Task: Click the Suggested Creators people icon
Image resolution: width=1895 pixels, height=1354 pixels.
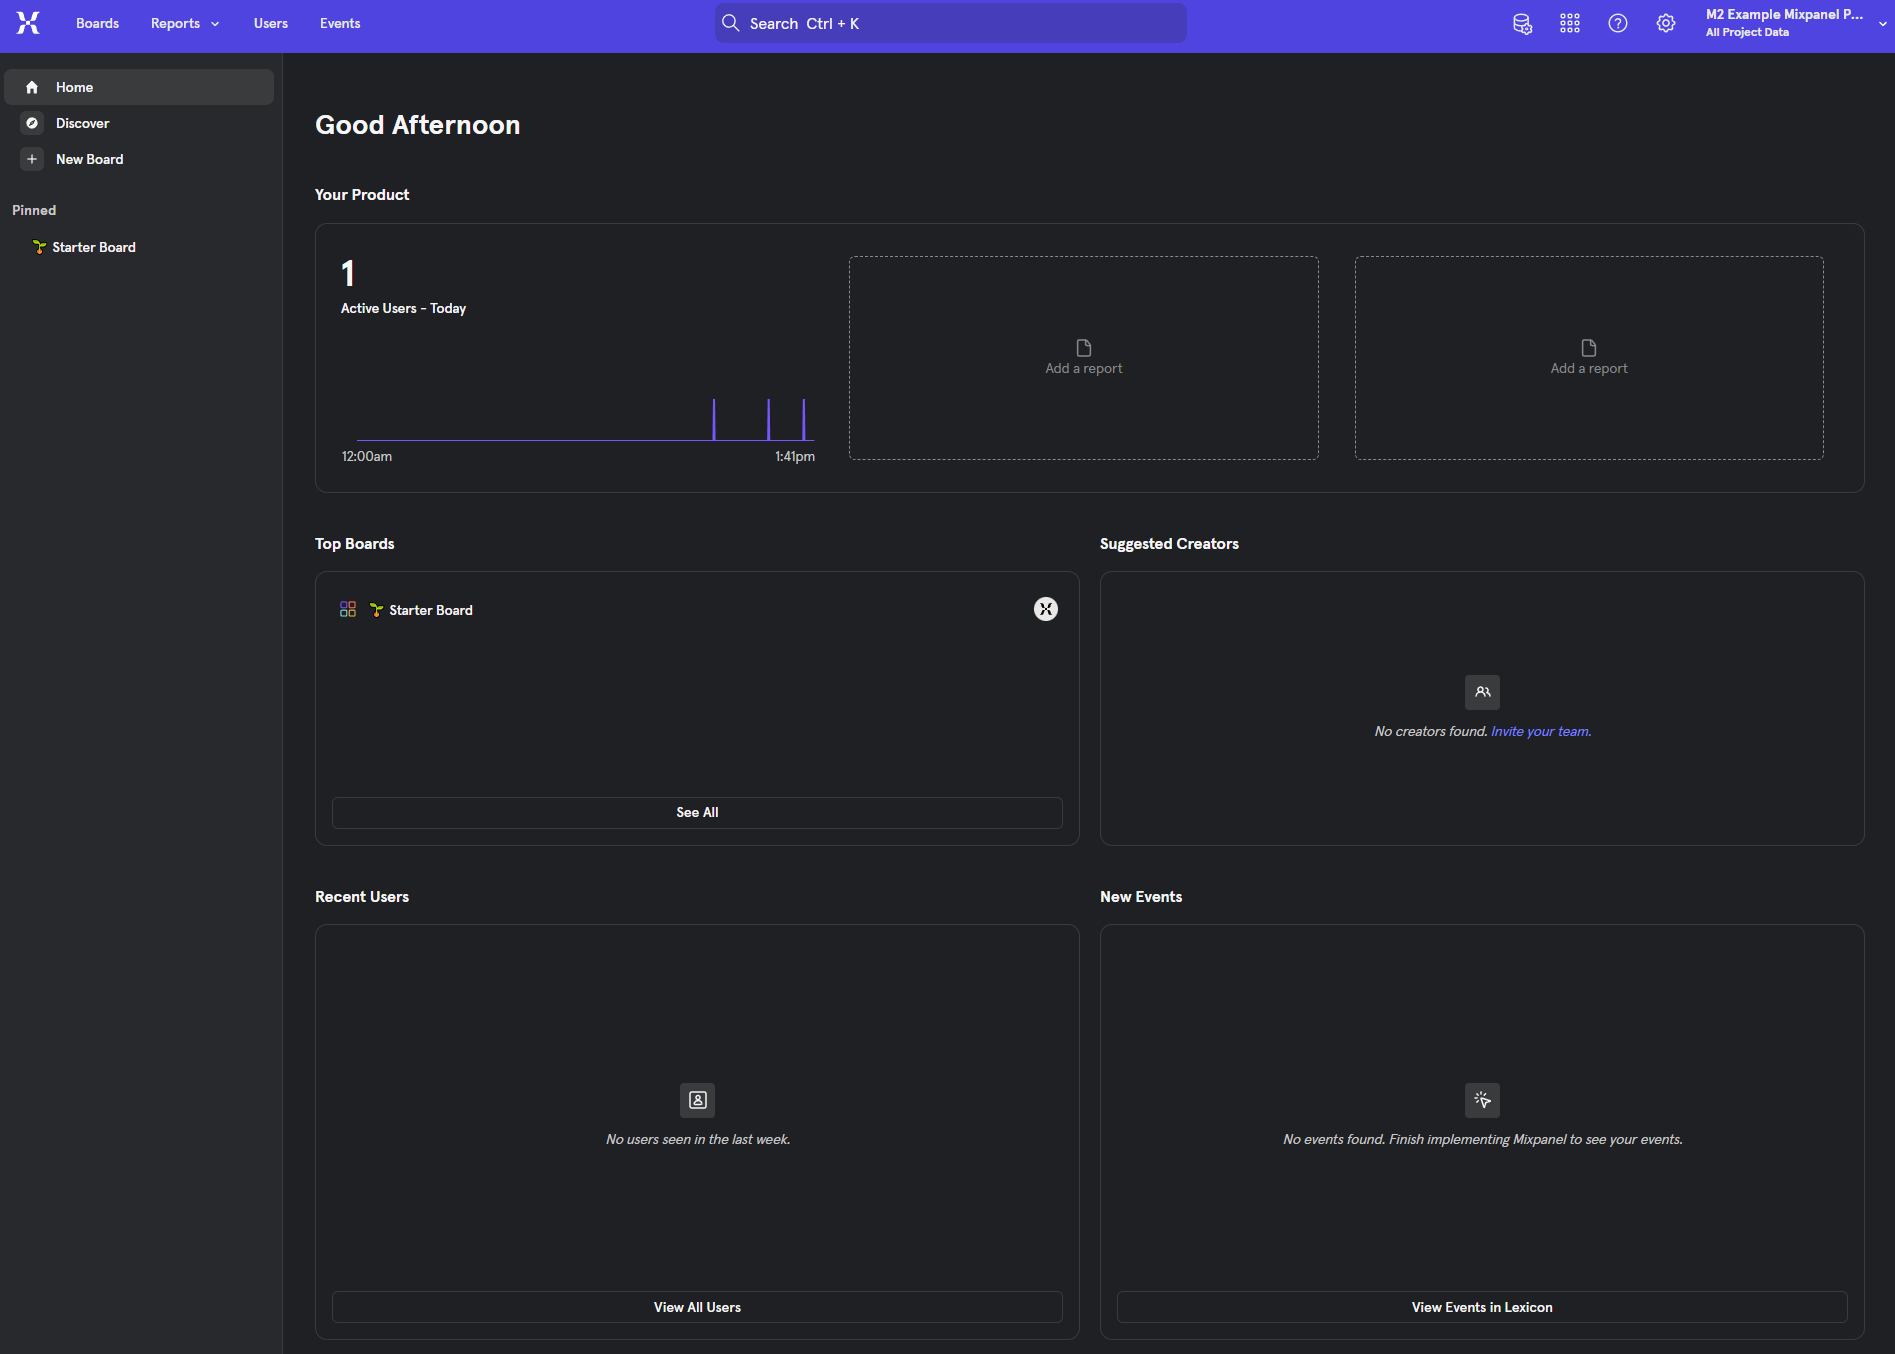Action: point(1482,692)
